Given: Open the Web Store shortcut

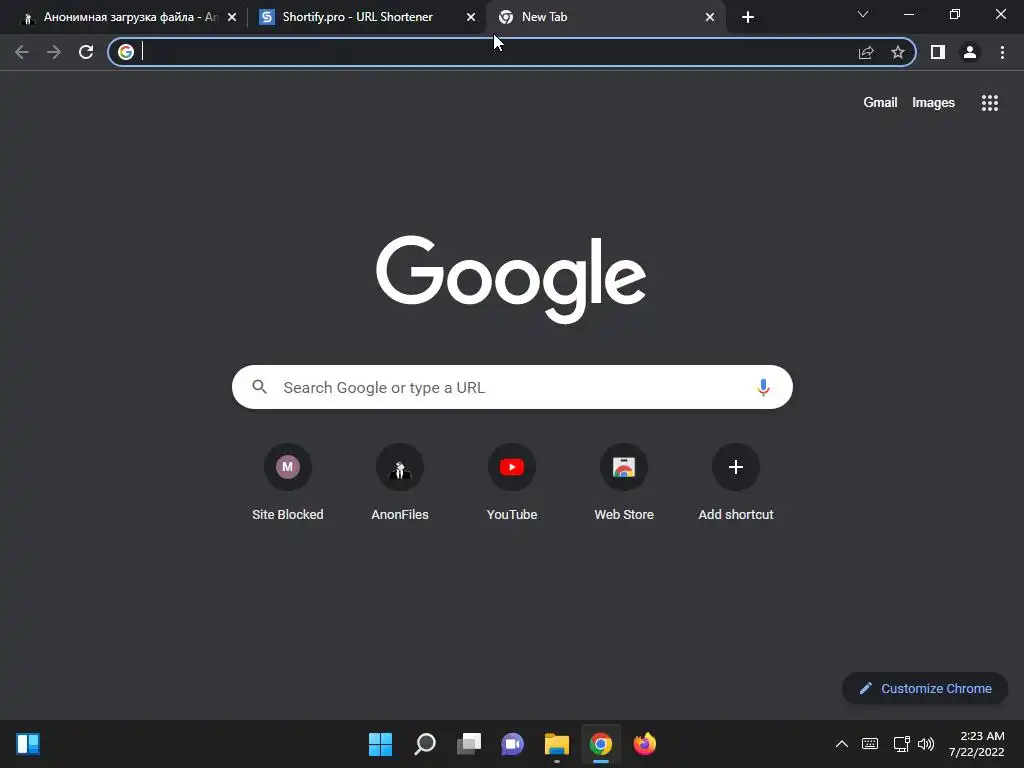Looking at the screenshot, I should click(624, 482).
